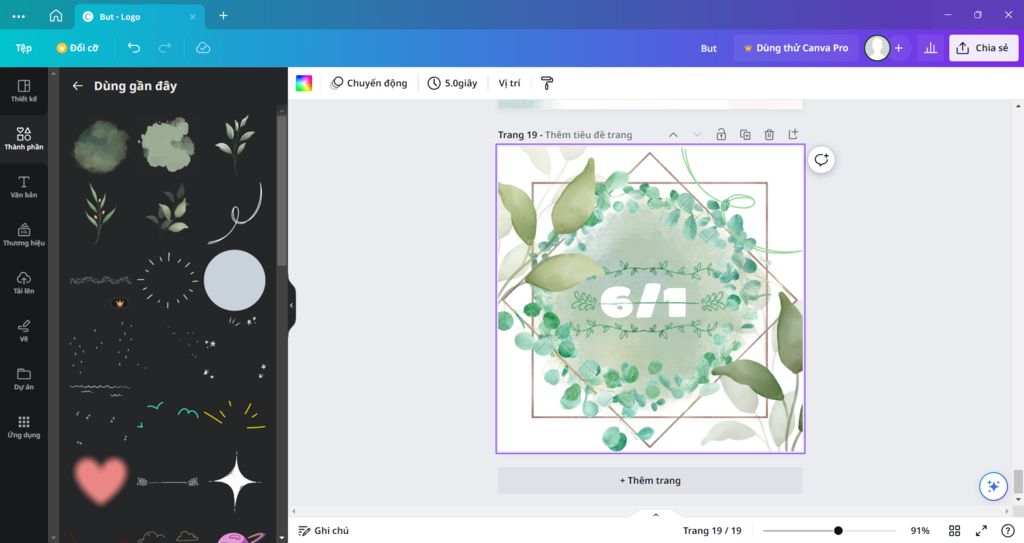
Task: Select the 6/1 text on canvas
Action: (643, 301)
